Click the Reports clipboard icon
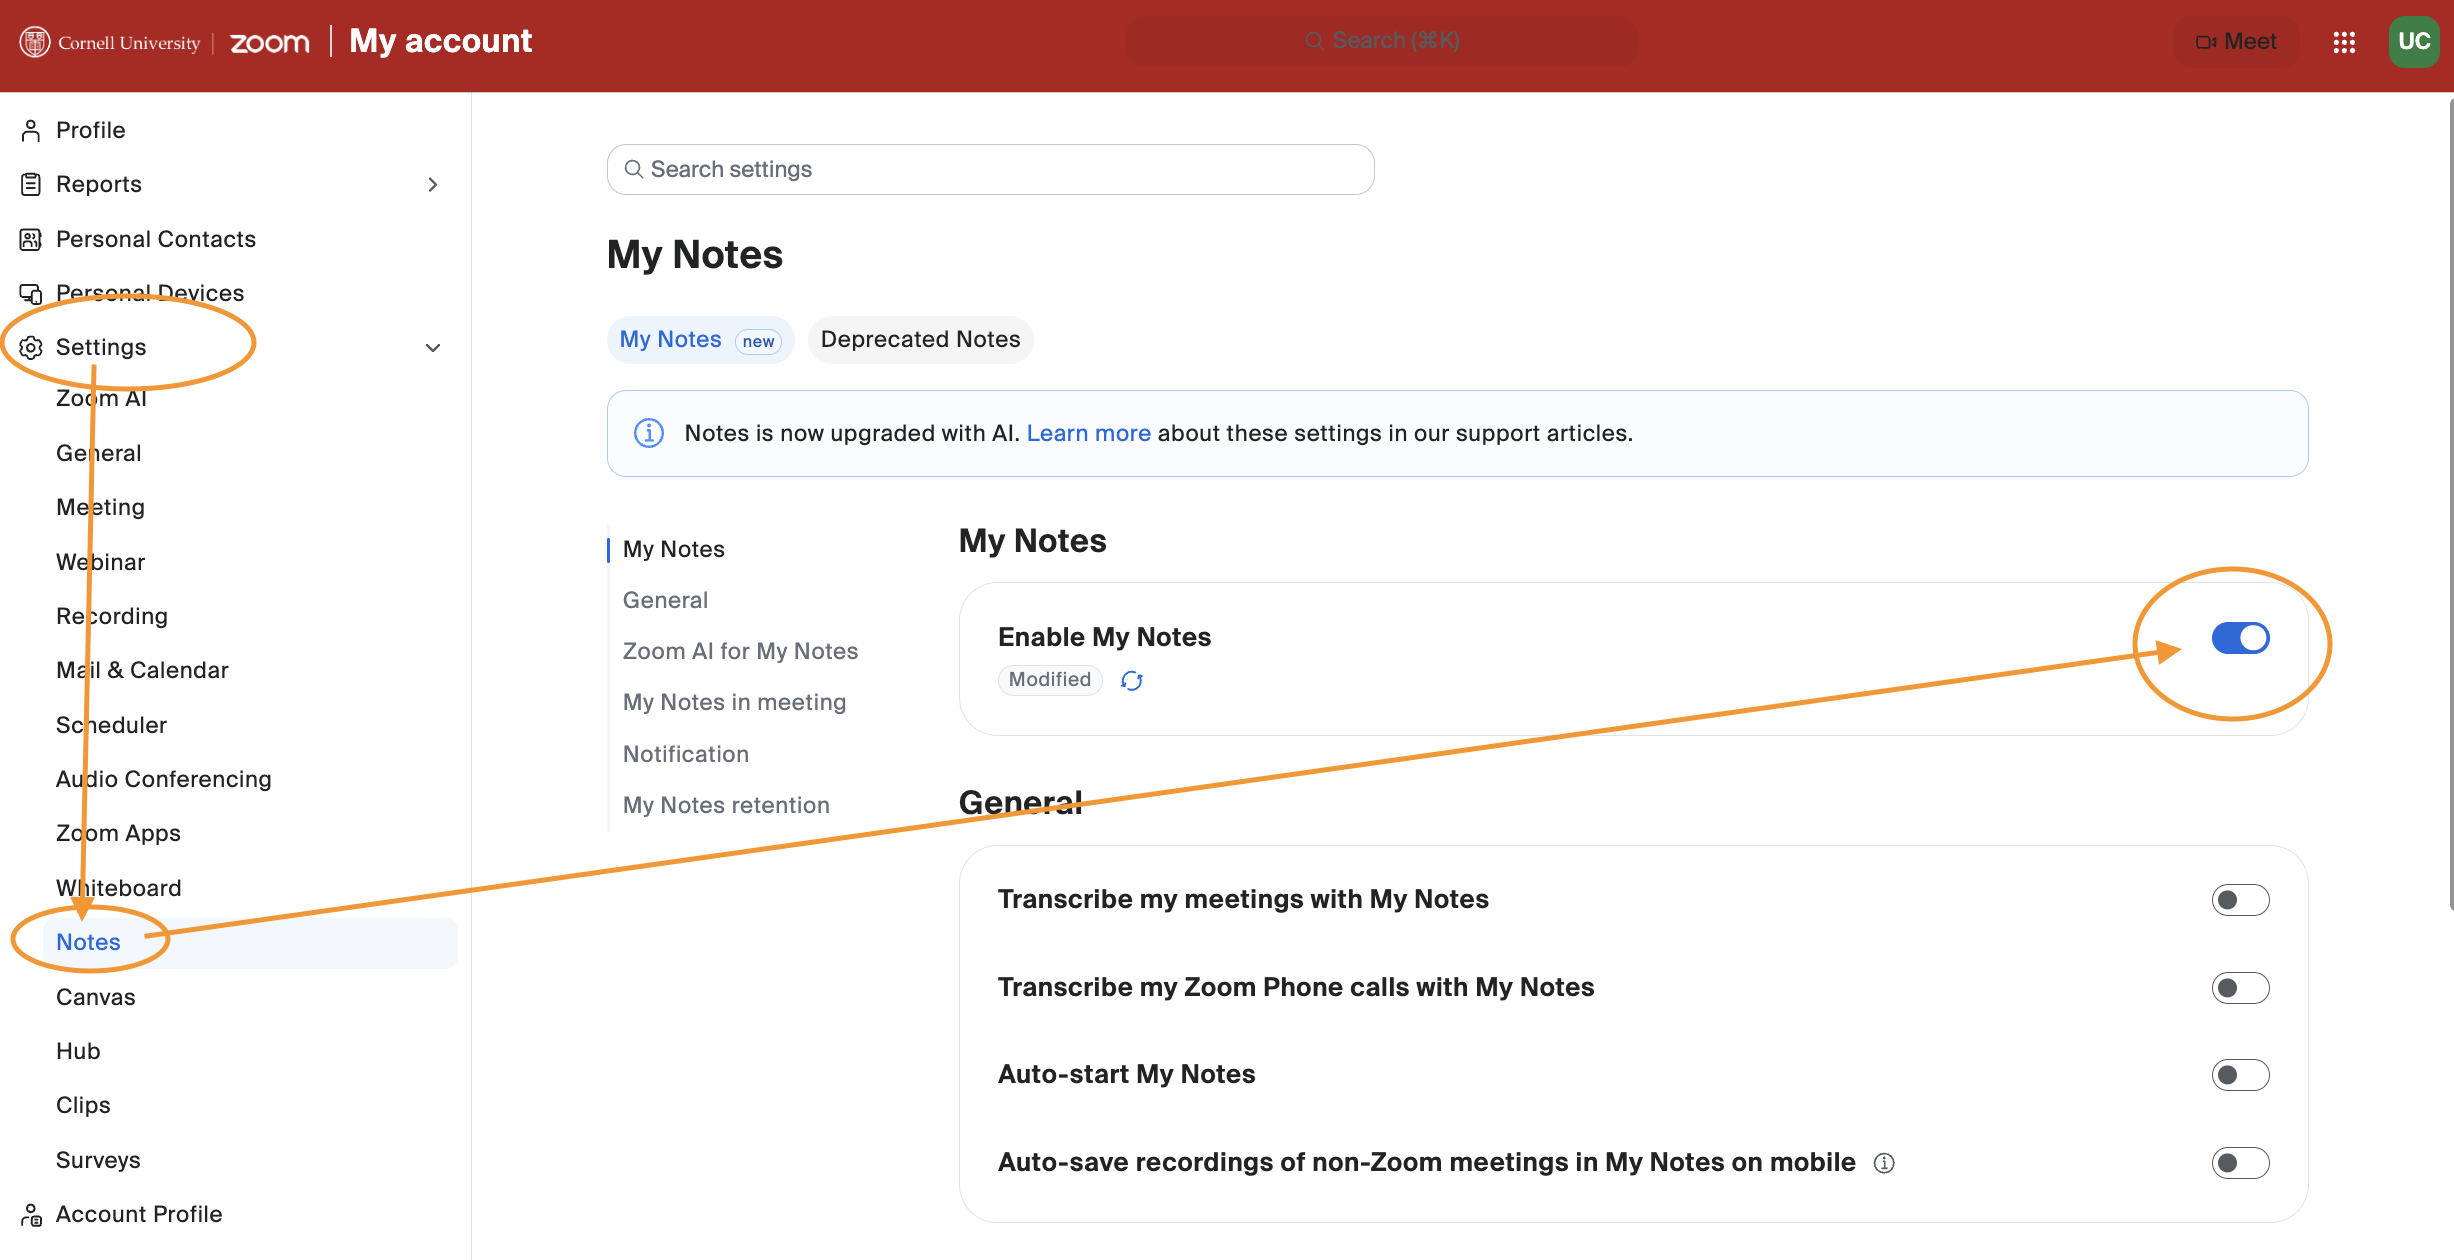The height and width of the screenshot is (1260, 2454). tap(31, 184)
